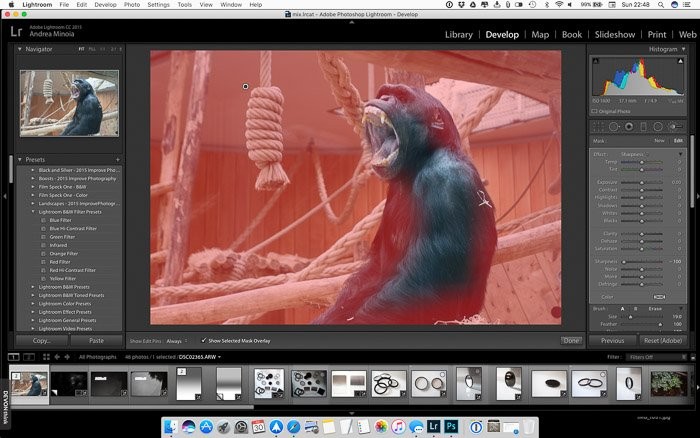
Task: Select brush B
Action: pyautogui.click(x=636, y=309)
